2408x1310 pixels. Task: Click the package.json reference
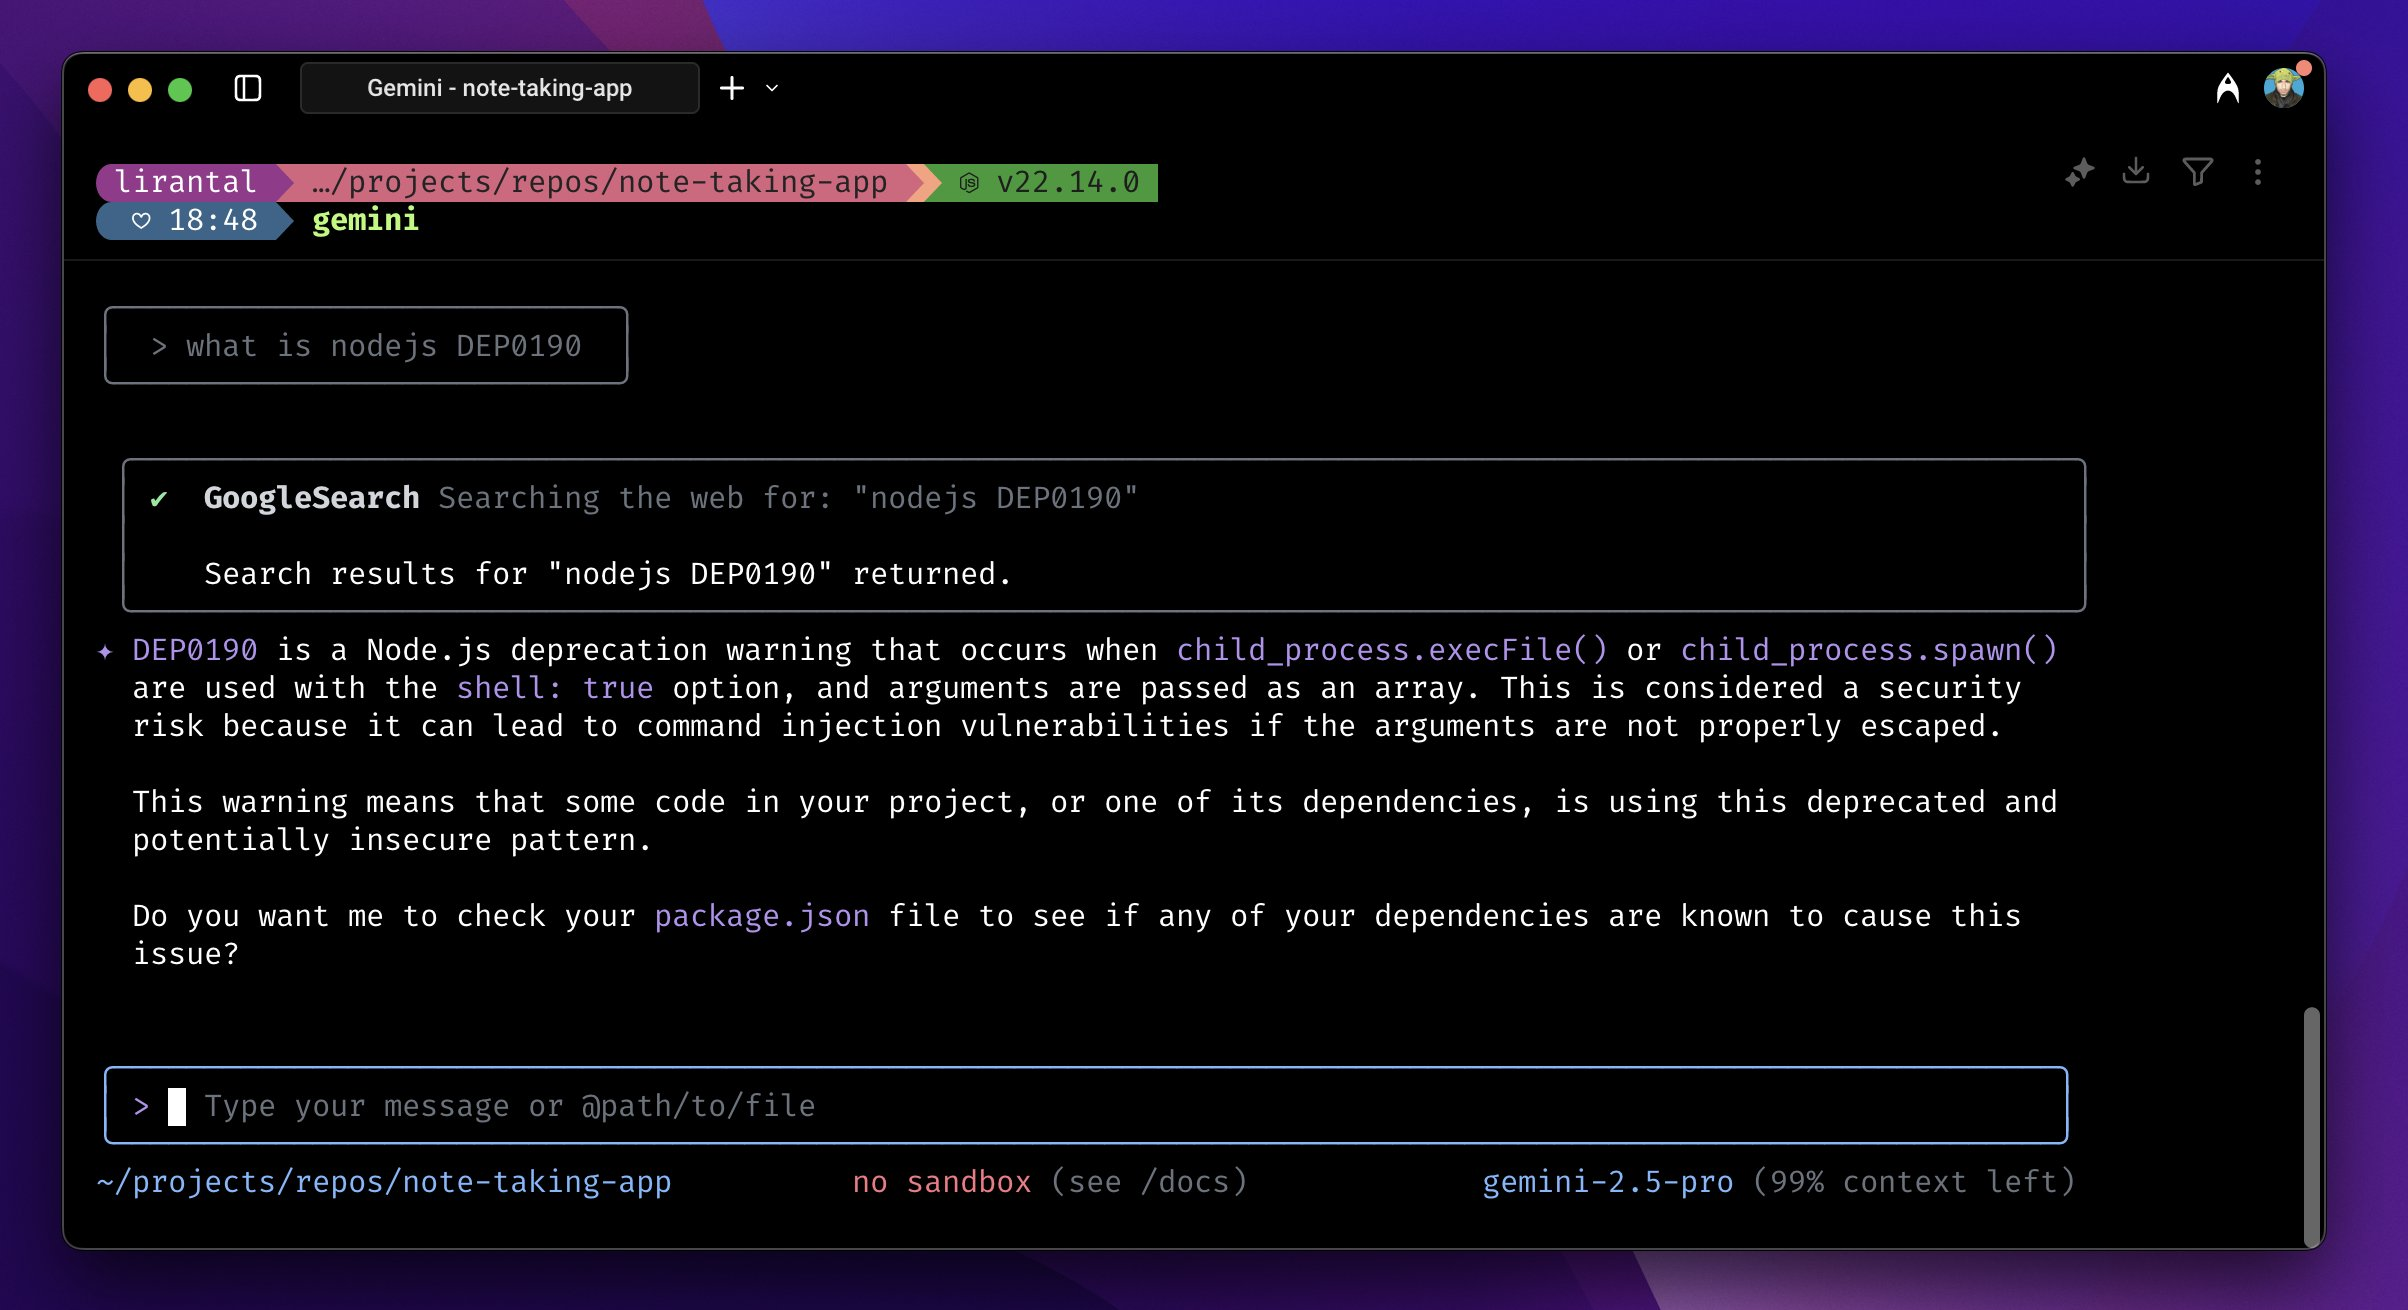(762, 915)
